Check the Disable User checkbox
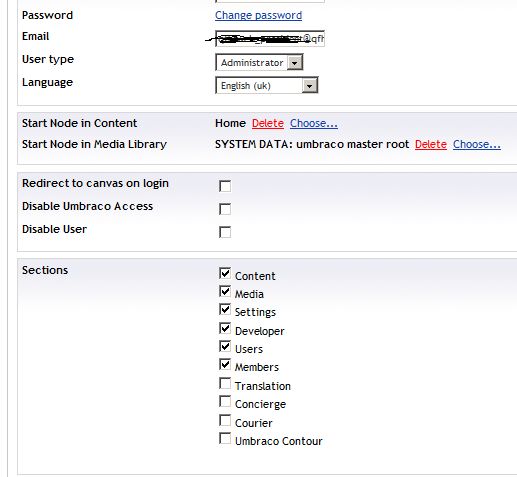517x477 pixels. pyautogui.click(x=225, y=232)
